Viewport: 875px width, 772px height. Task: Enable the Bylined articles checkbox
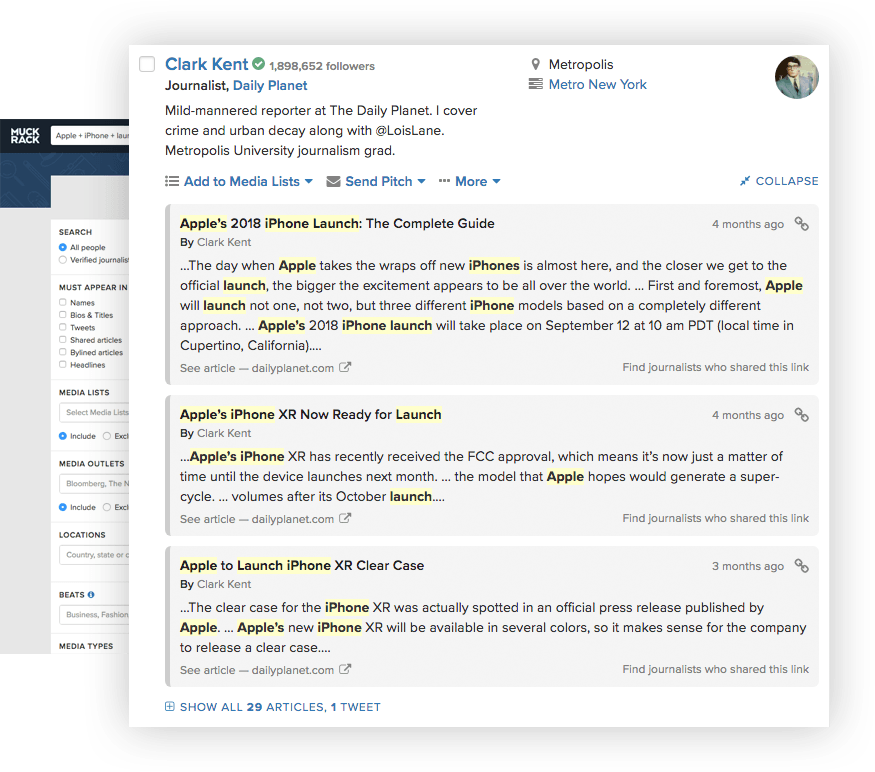63,352
